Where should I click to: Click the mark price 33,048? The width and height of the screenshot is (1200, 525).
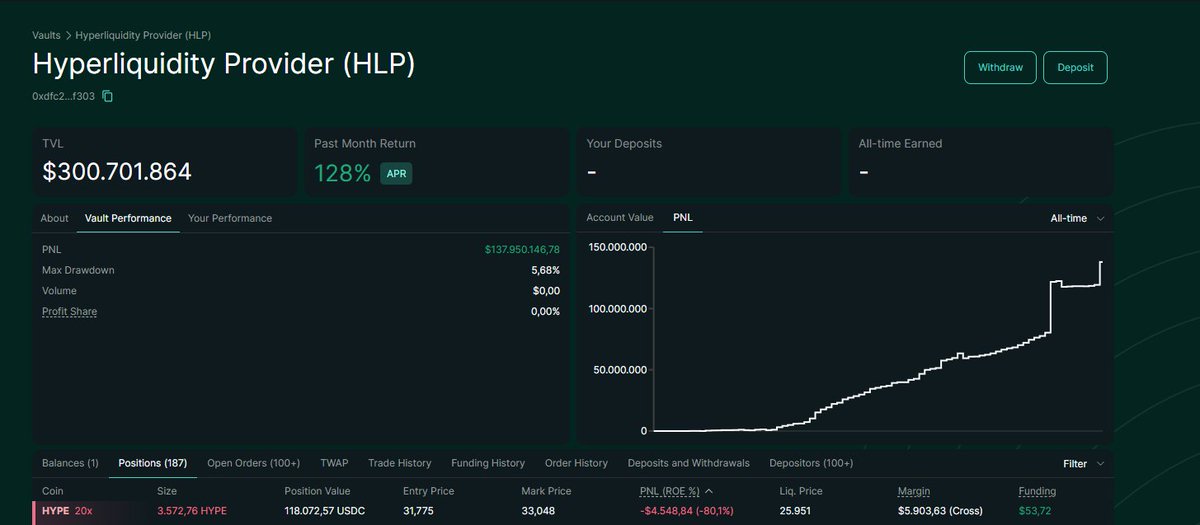(x=539, y=511)
